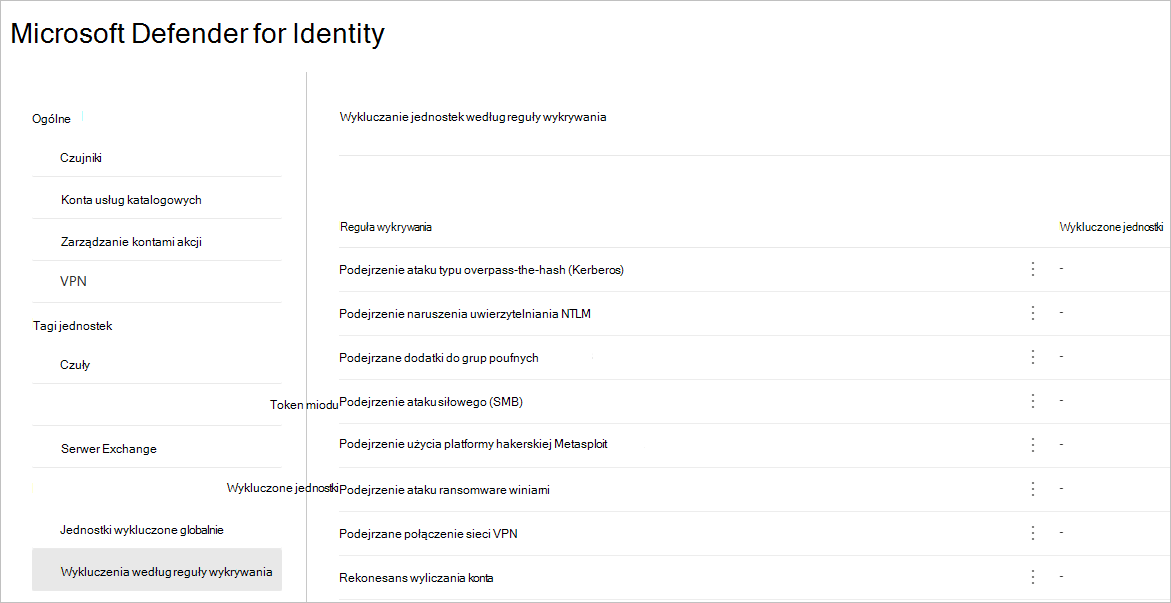Sort by Reguła wykrywania column header
Screen dimensions: 1171x603
(386, 227)
